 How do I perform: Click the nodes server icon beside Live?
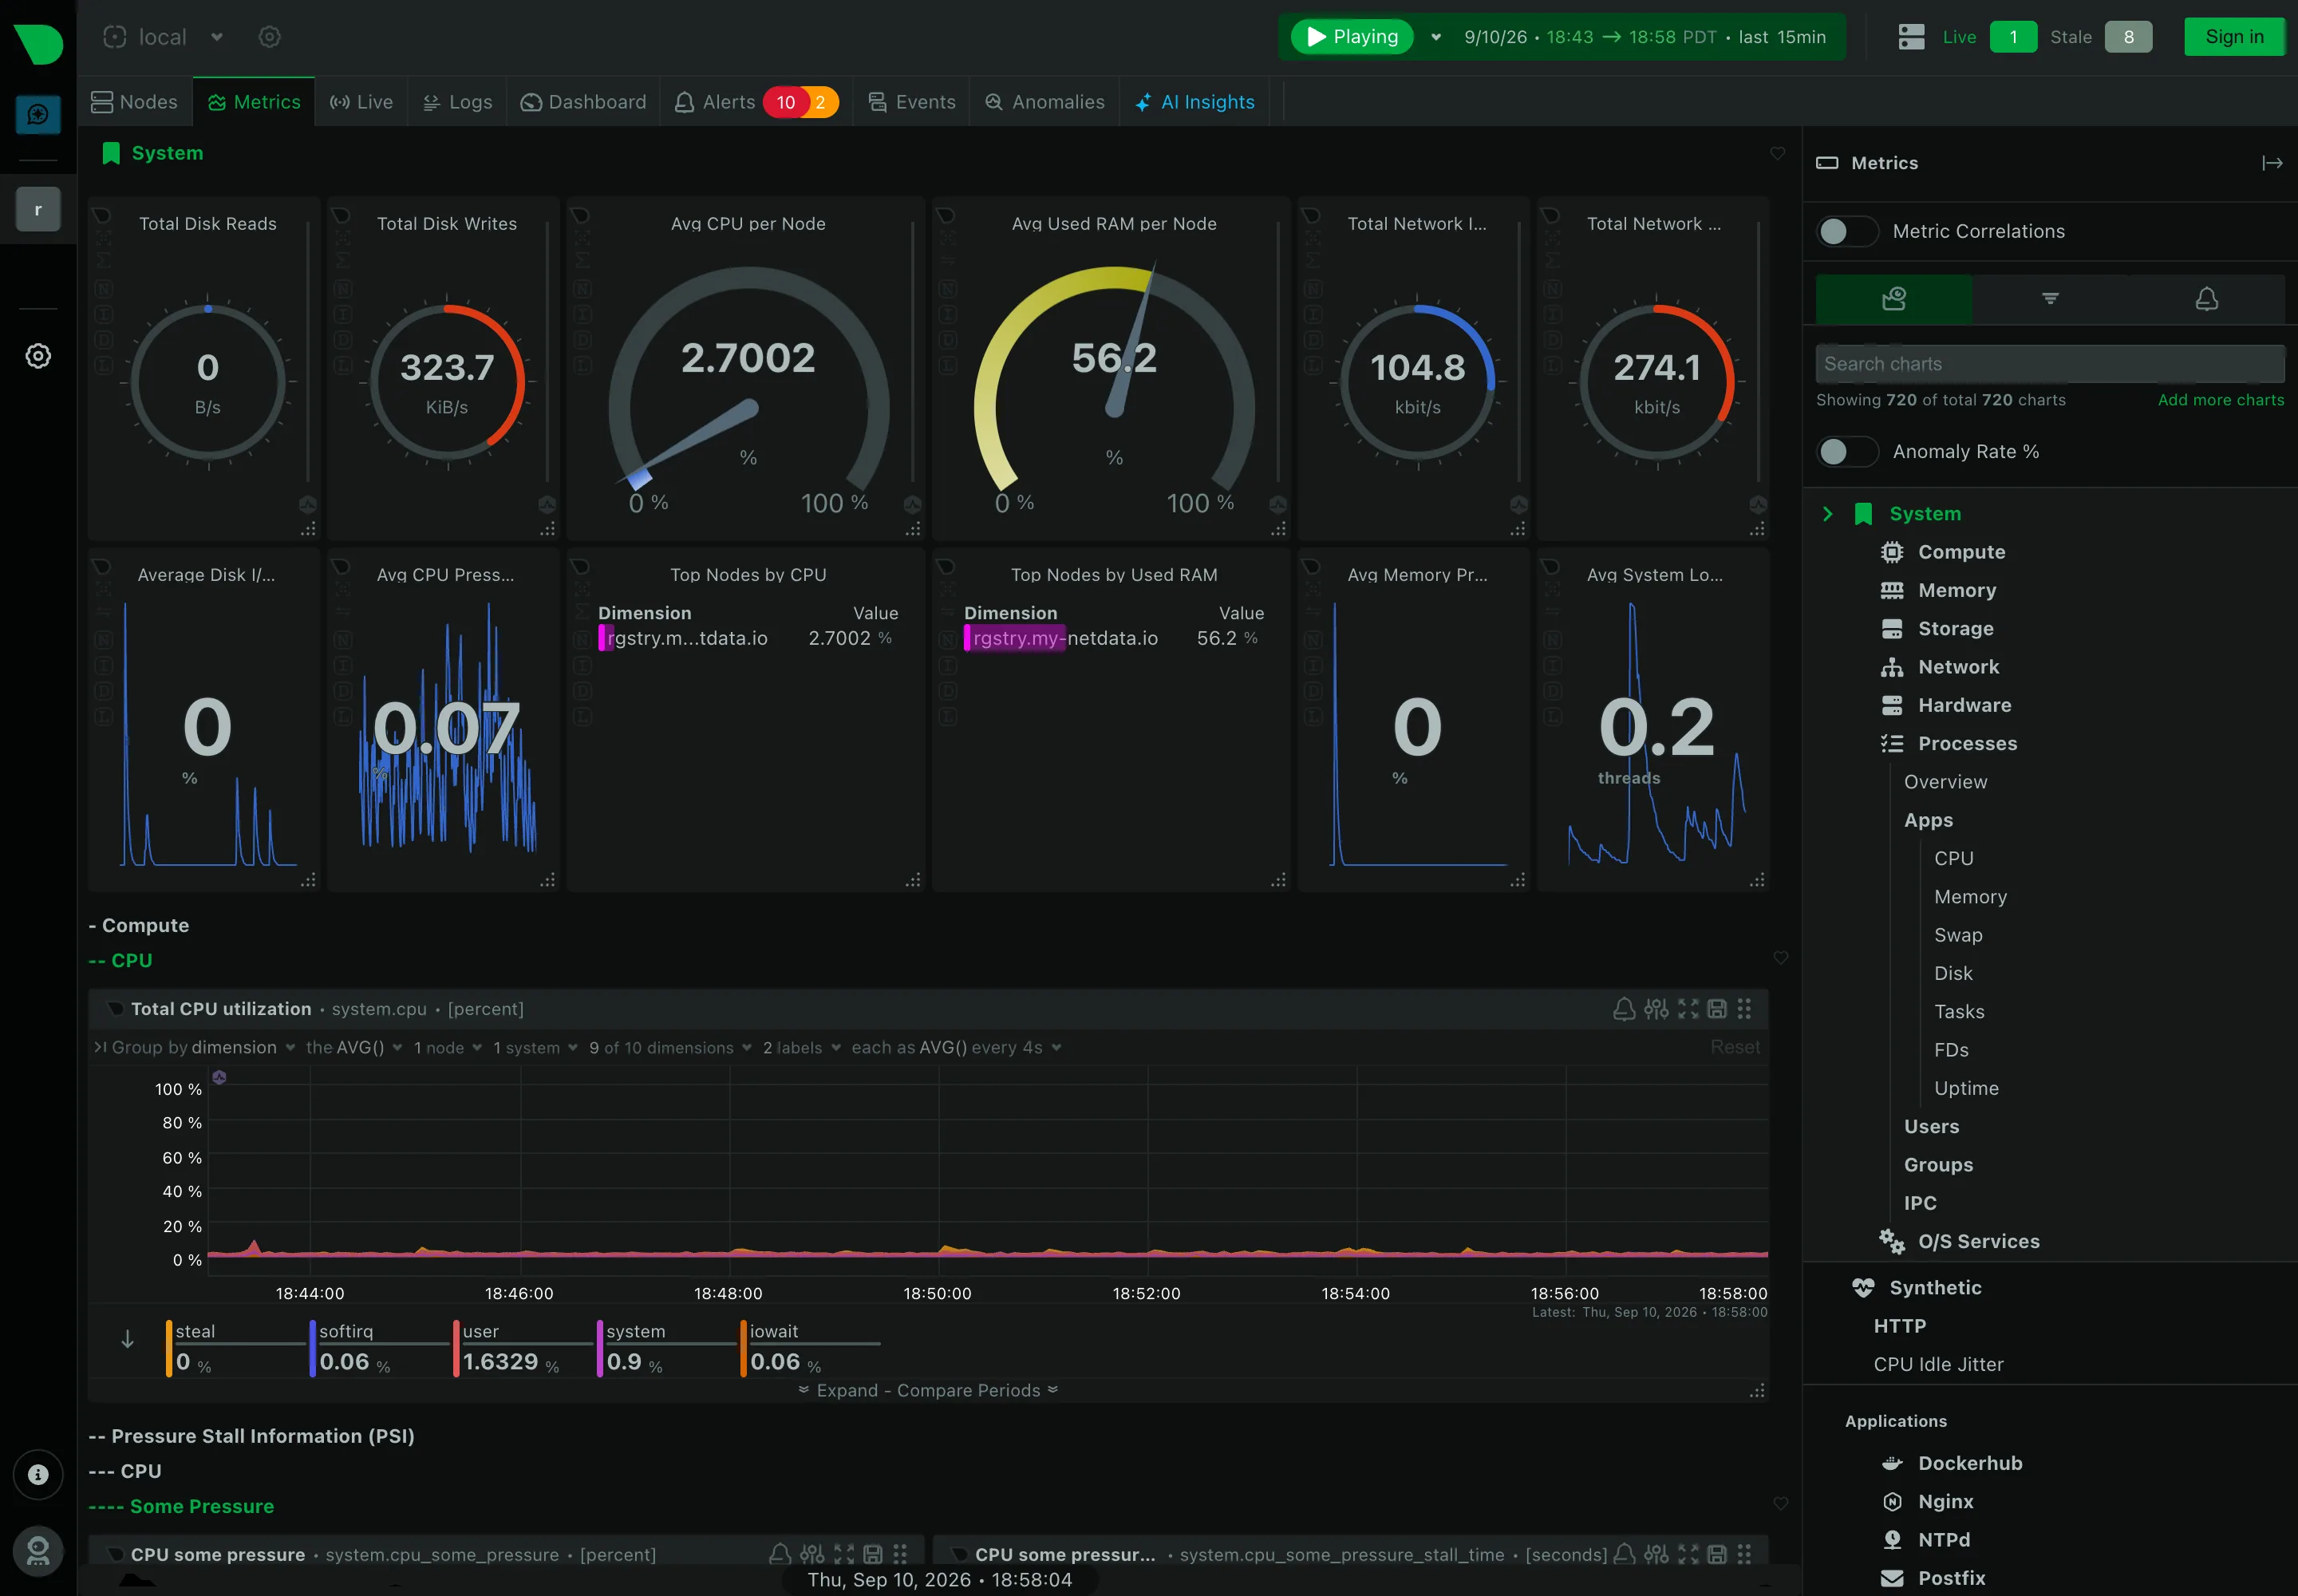pyautogui.click(x=1911, y=37)
